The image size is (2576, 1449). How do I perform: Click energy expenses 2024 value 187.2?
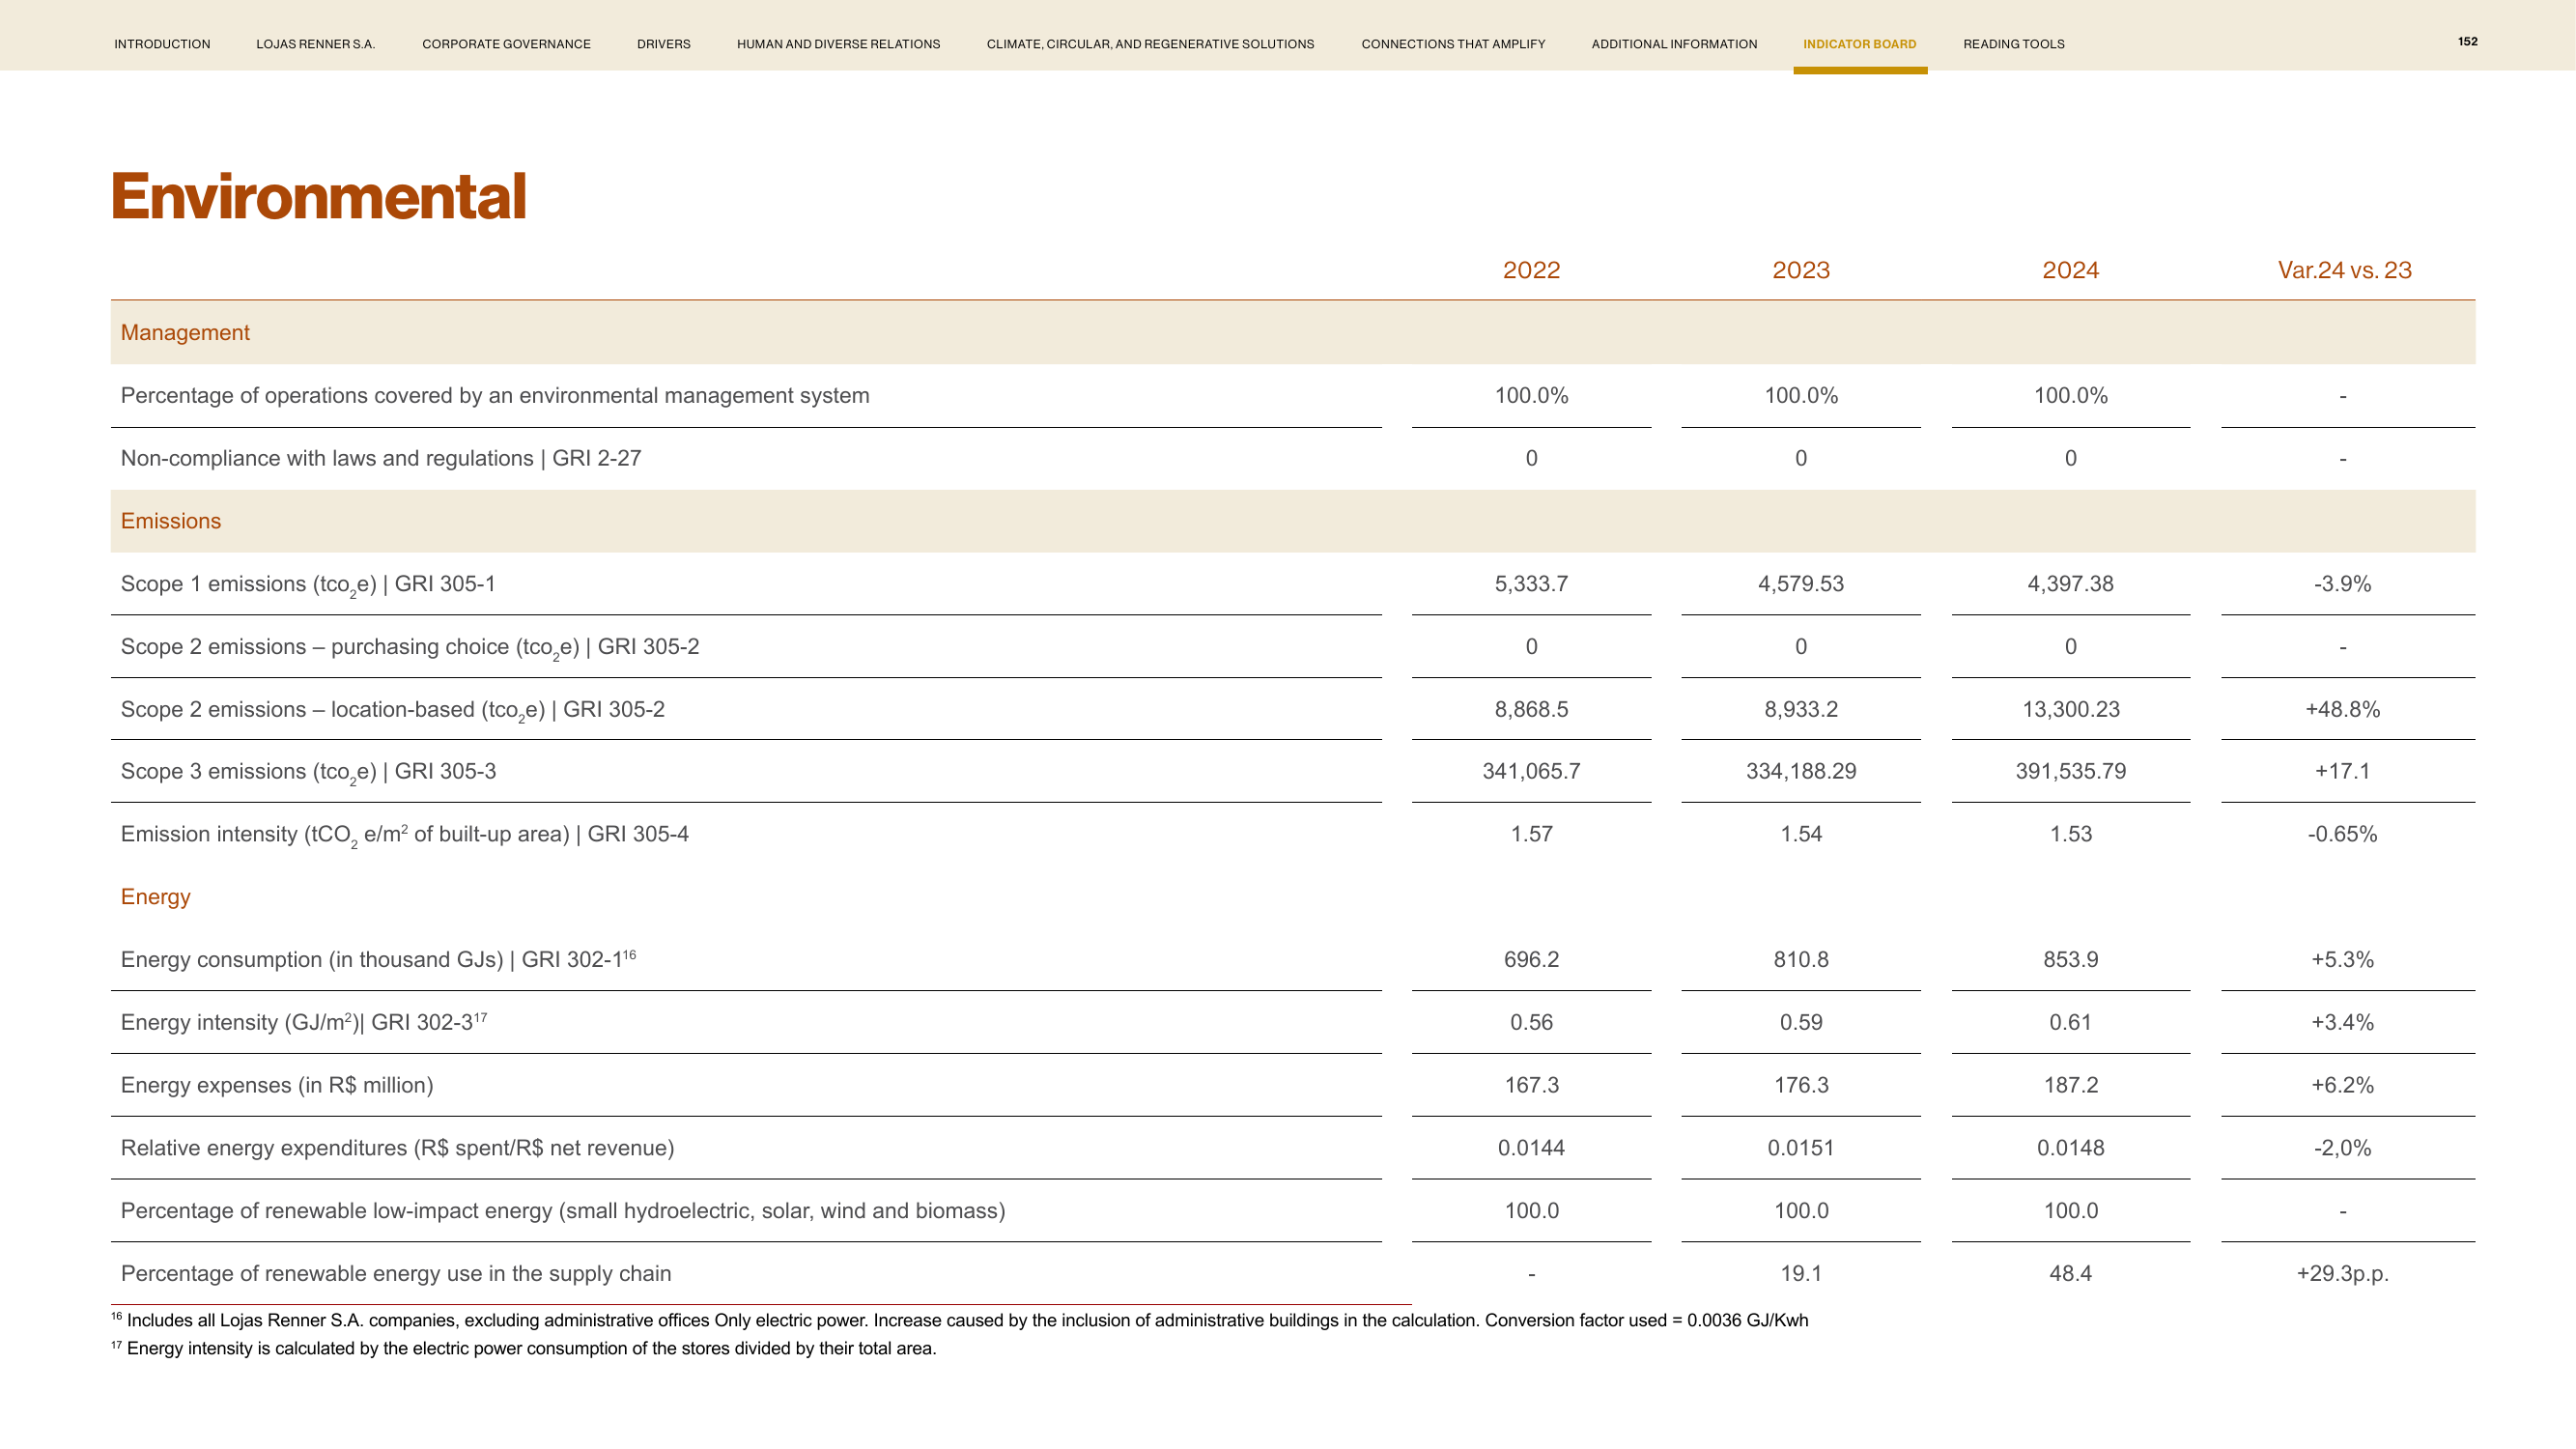click(2070, 1085)
